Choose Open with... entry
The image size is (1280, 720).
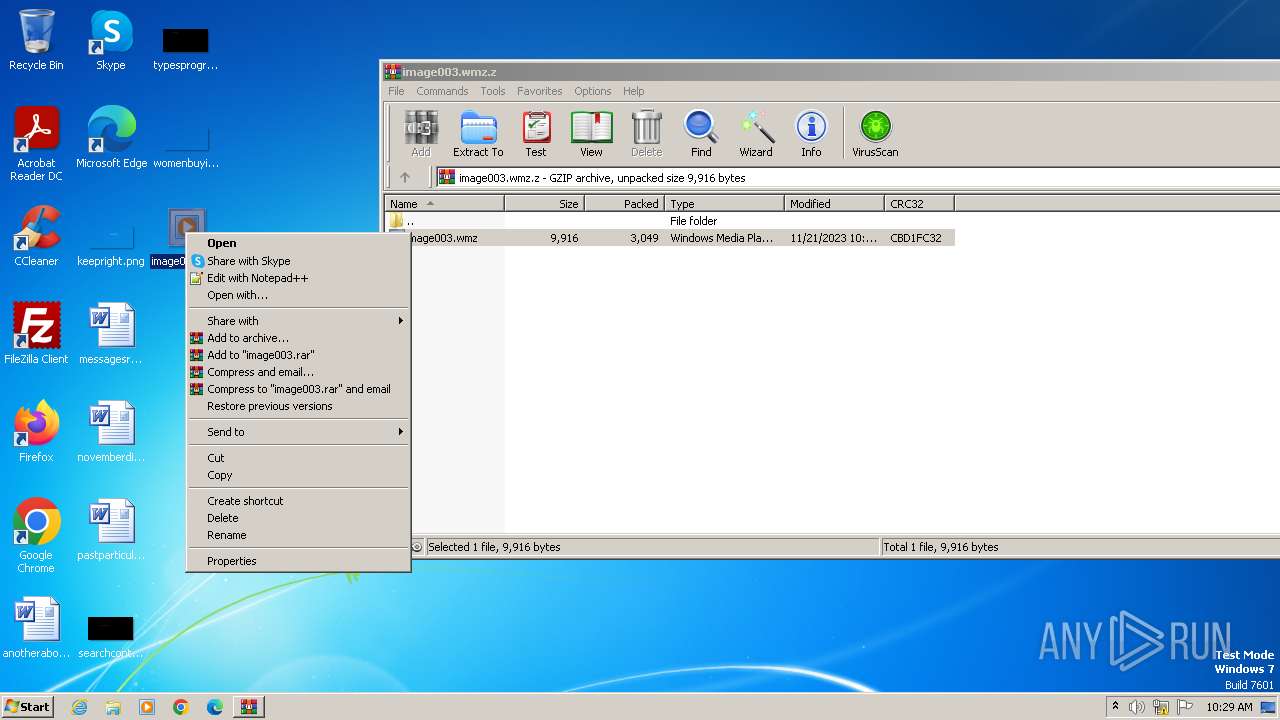[298, 295]
